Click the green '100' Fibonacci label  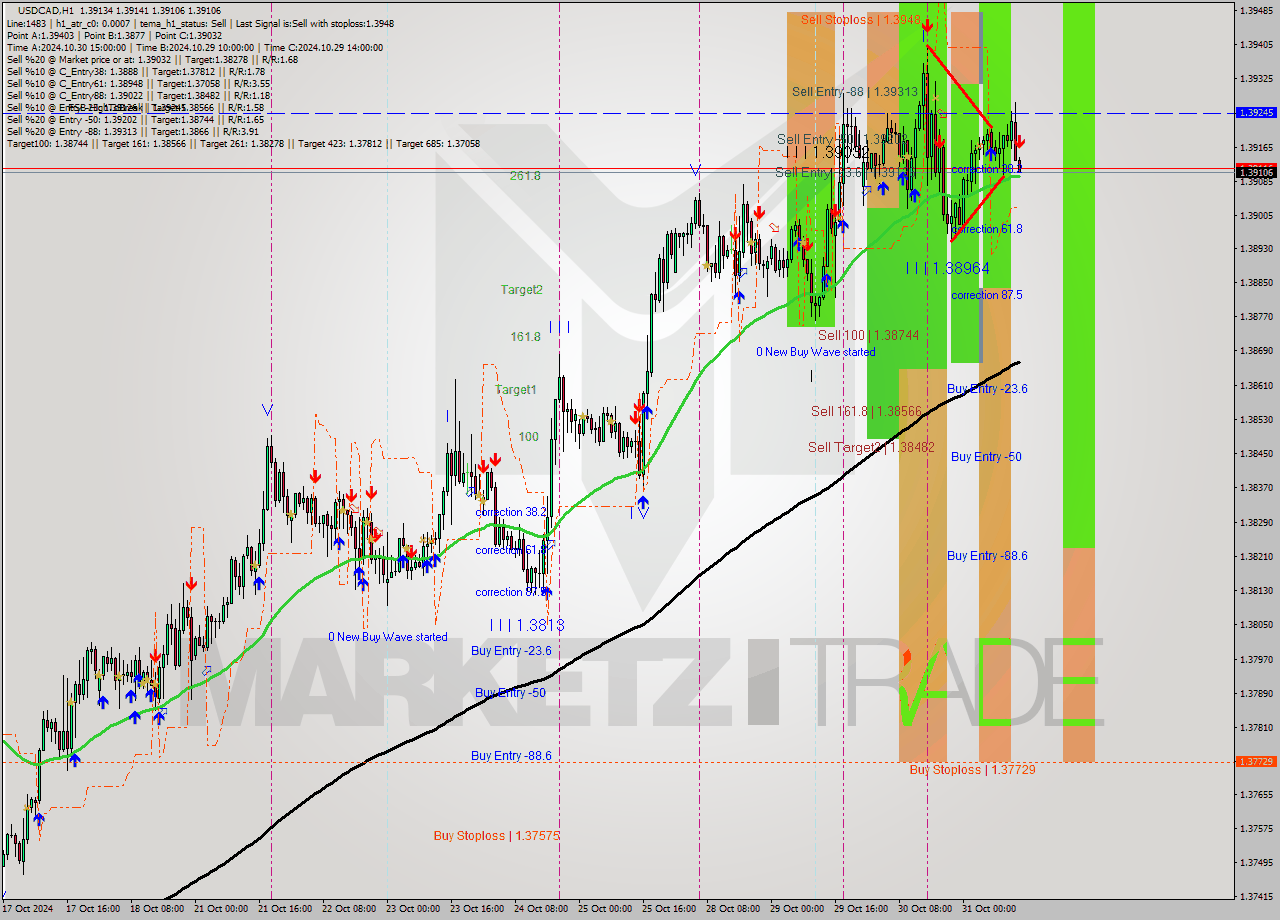click(528, 437)
